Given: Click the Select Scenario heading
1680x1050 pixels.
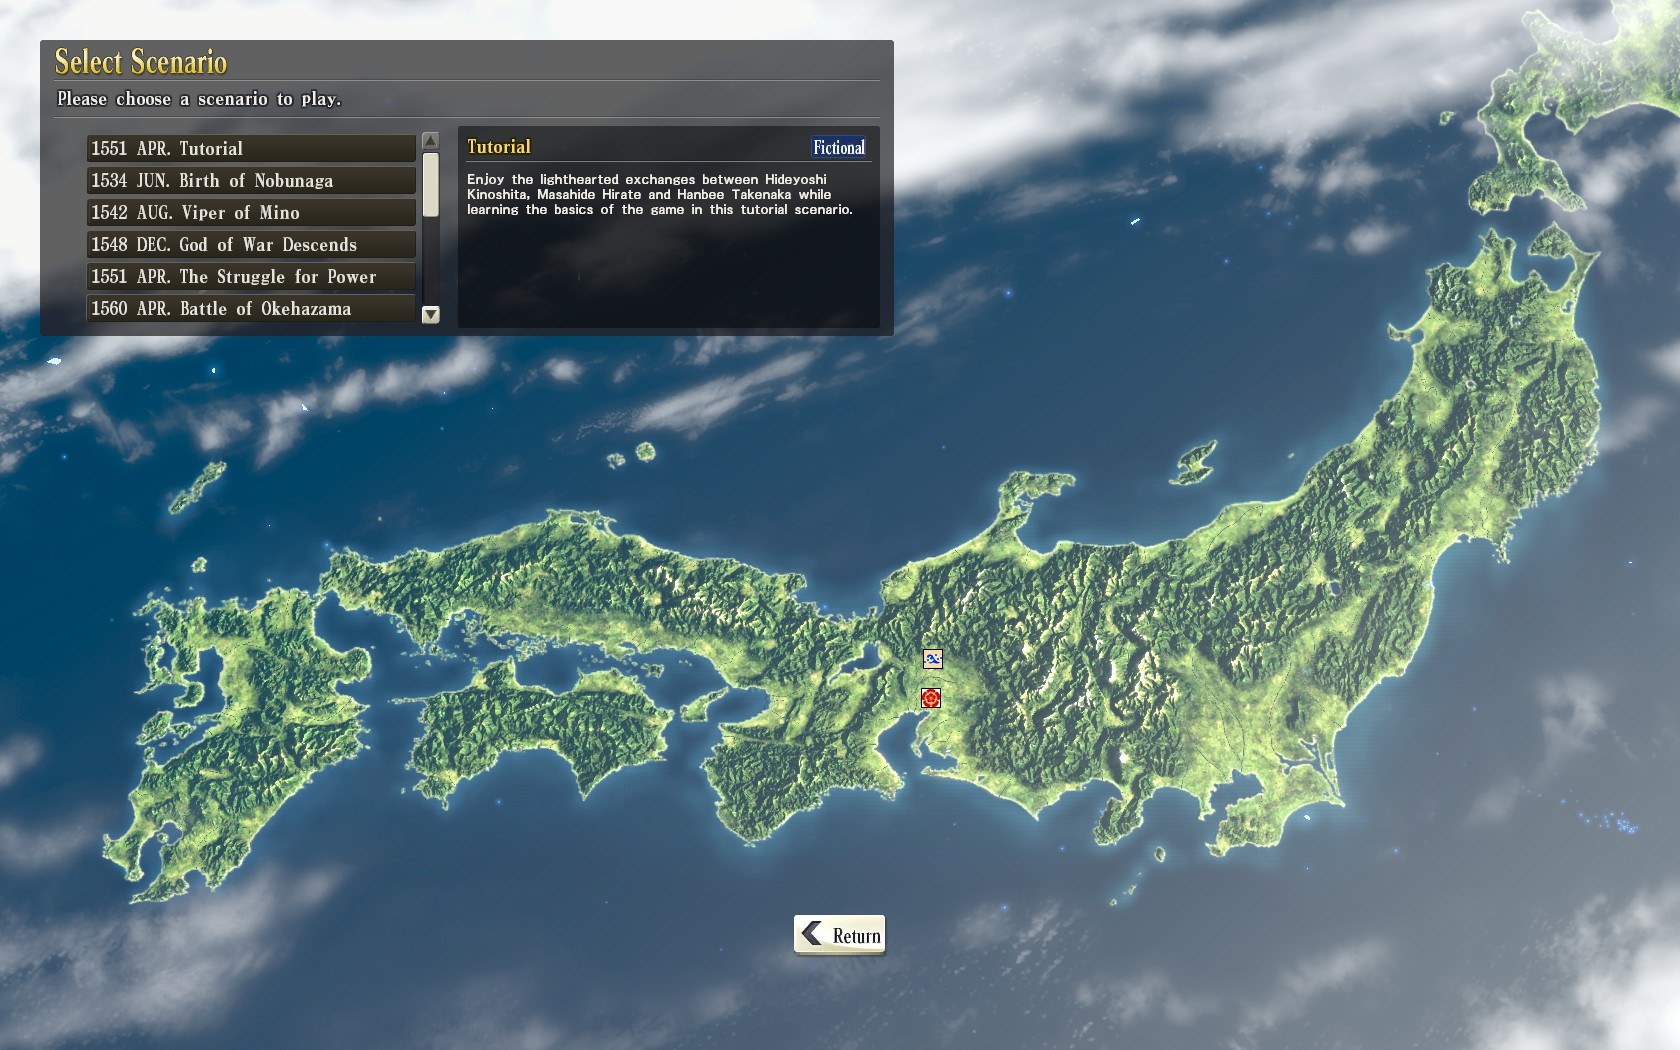Looking at the screenshot, I should (141, 62).
